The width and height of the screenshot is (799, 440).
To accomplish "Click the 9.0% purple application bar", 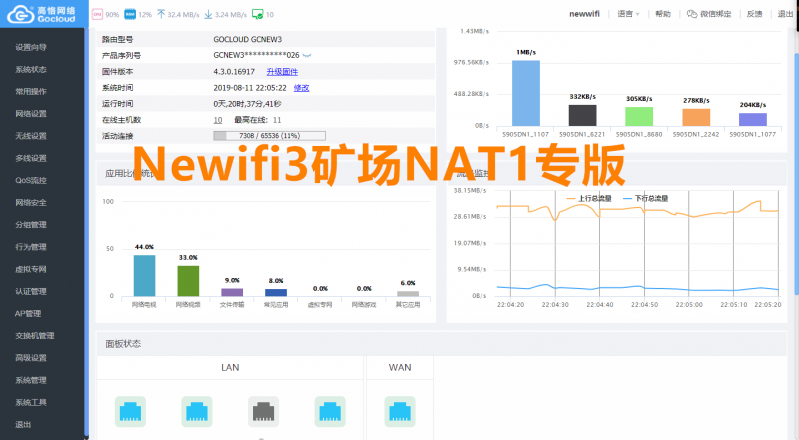I will (232, 292).
